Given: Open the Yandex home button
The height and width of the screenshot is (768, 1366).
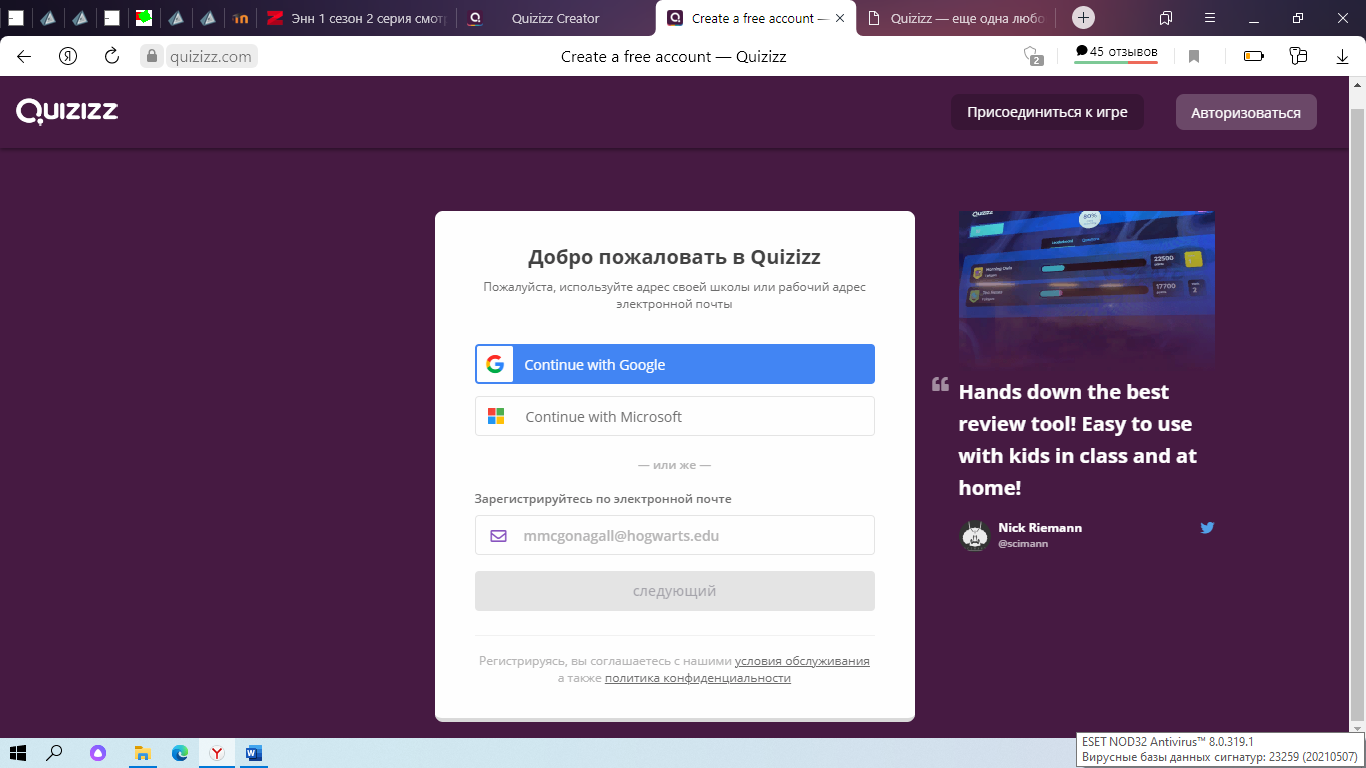Looking at the screenshot, I should pyautogui.click(x=68, y=56).
